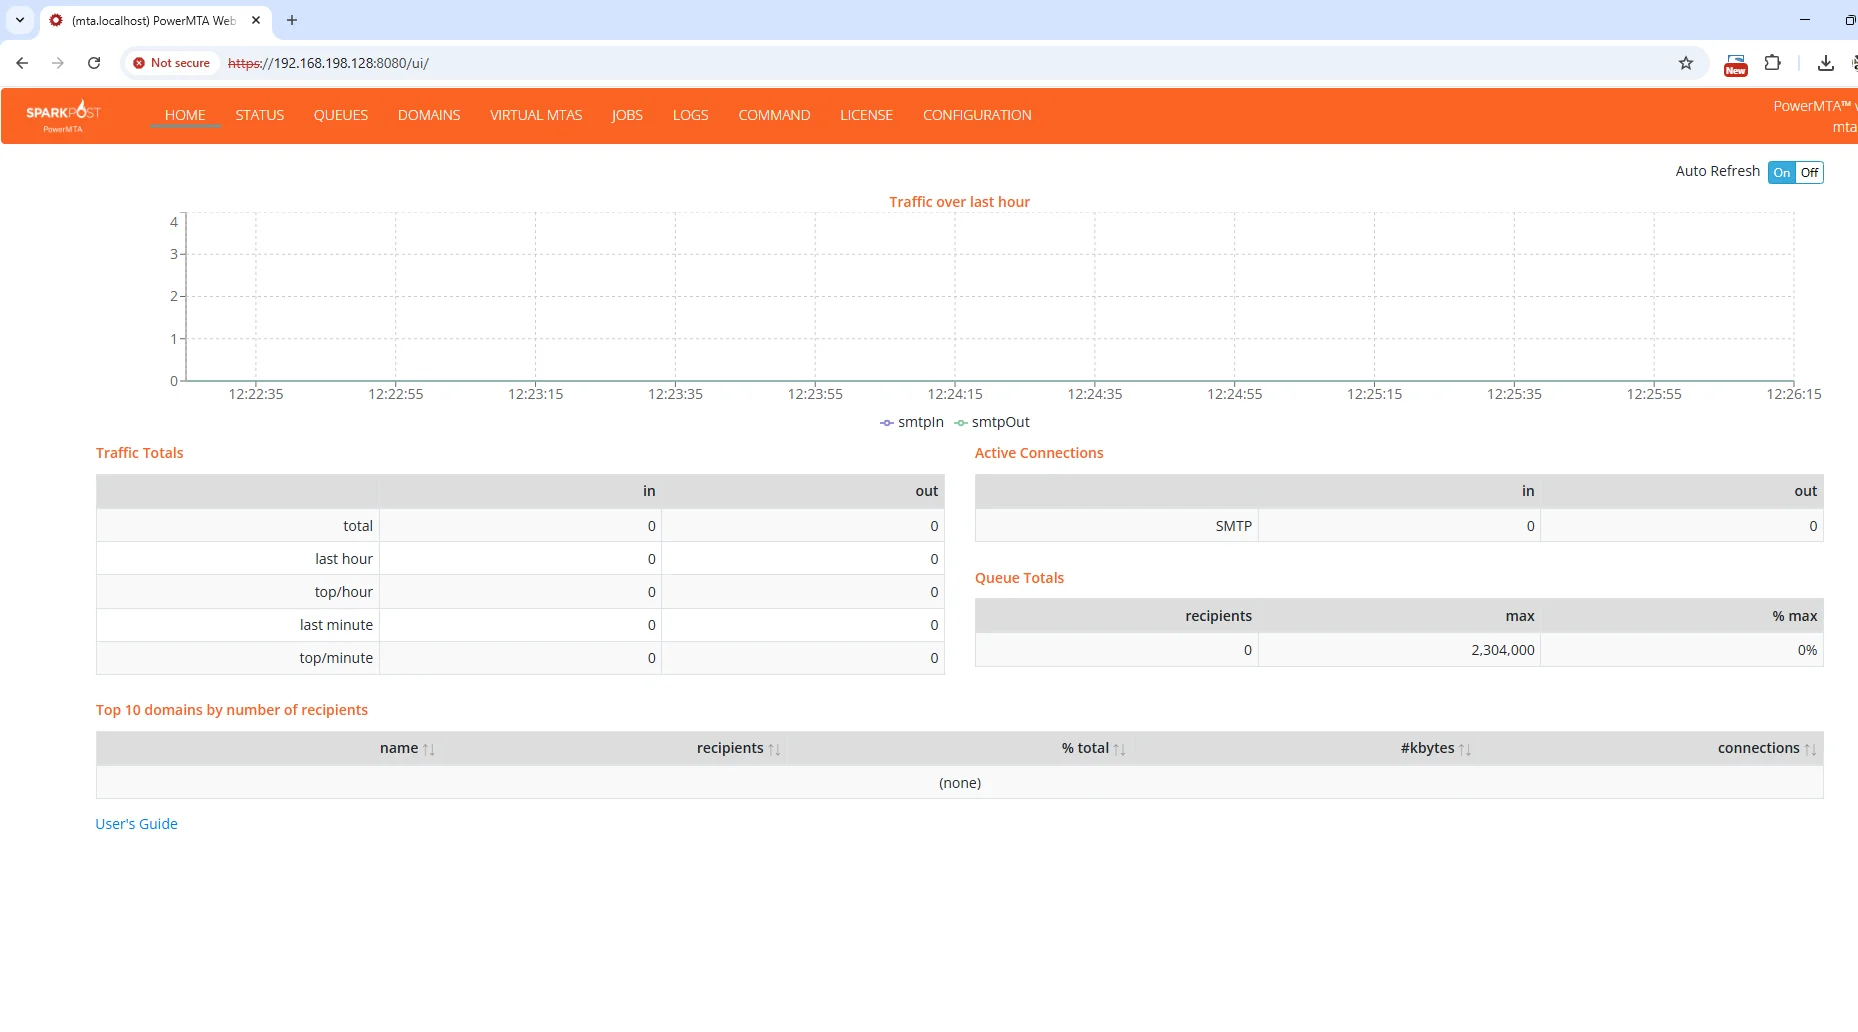
Task: Turn Auto Refresh Off
Action: (1810, 172)
